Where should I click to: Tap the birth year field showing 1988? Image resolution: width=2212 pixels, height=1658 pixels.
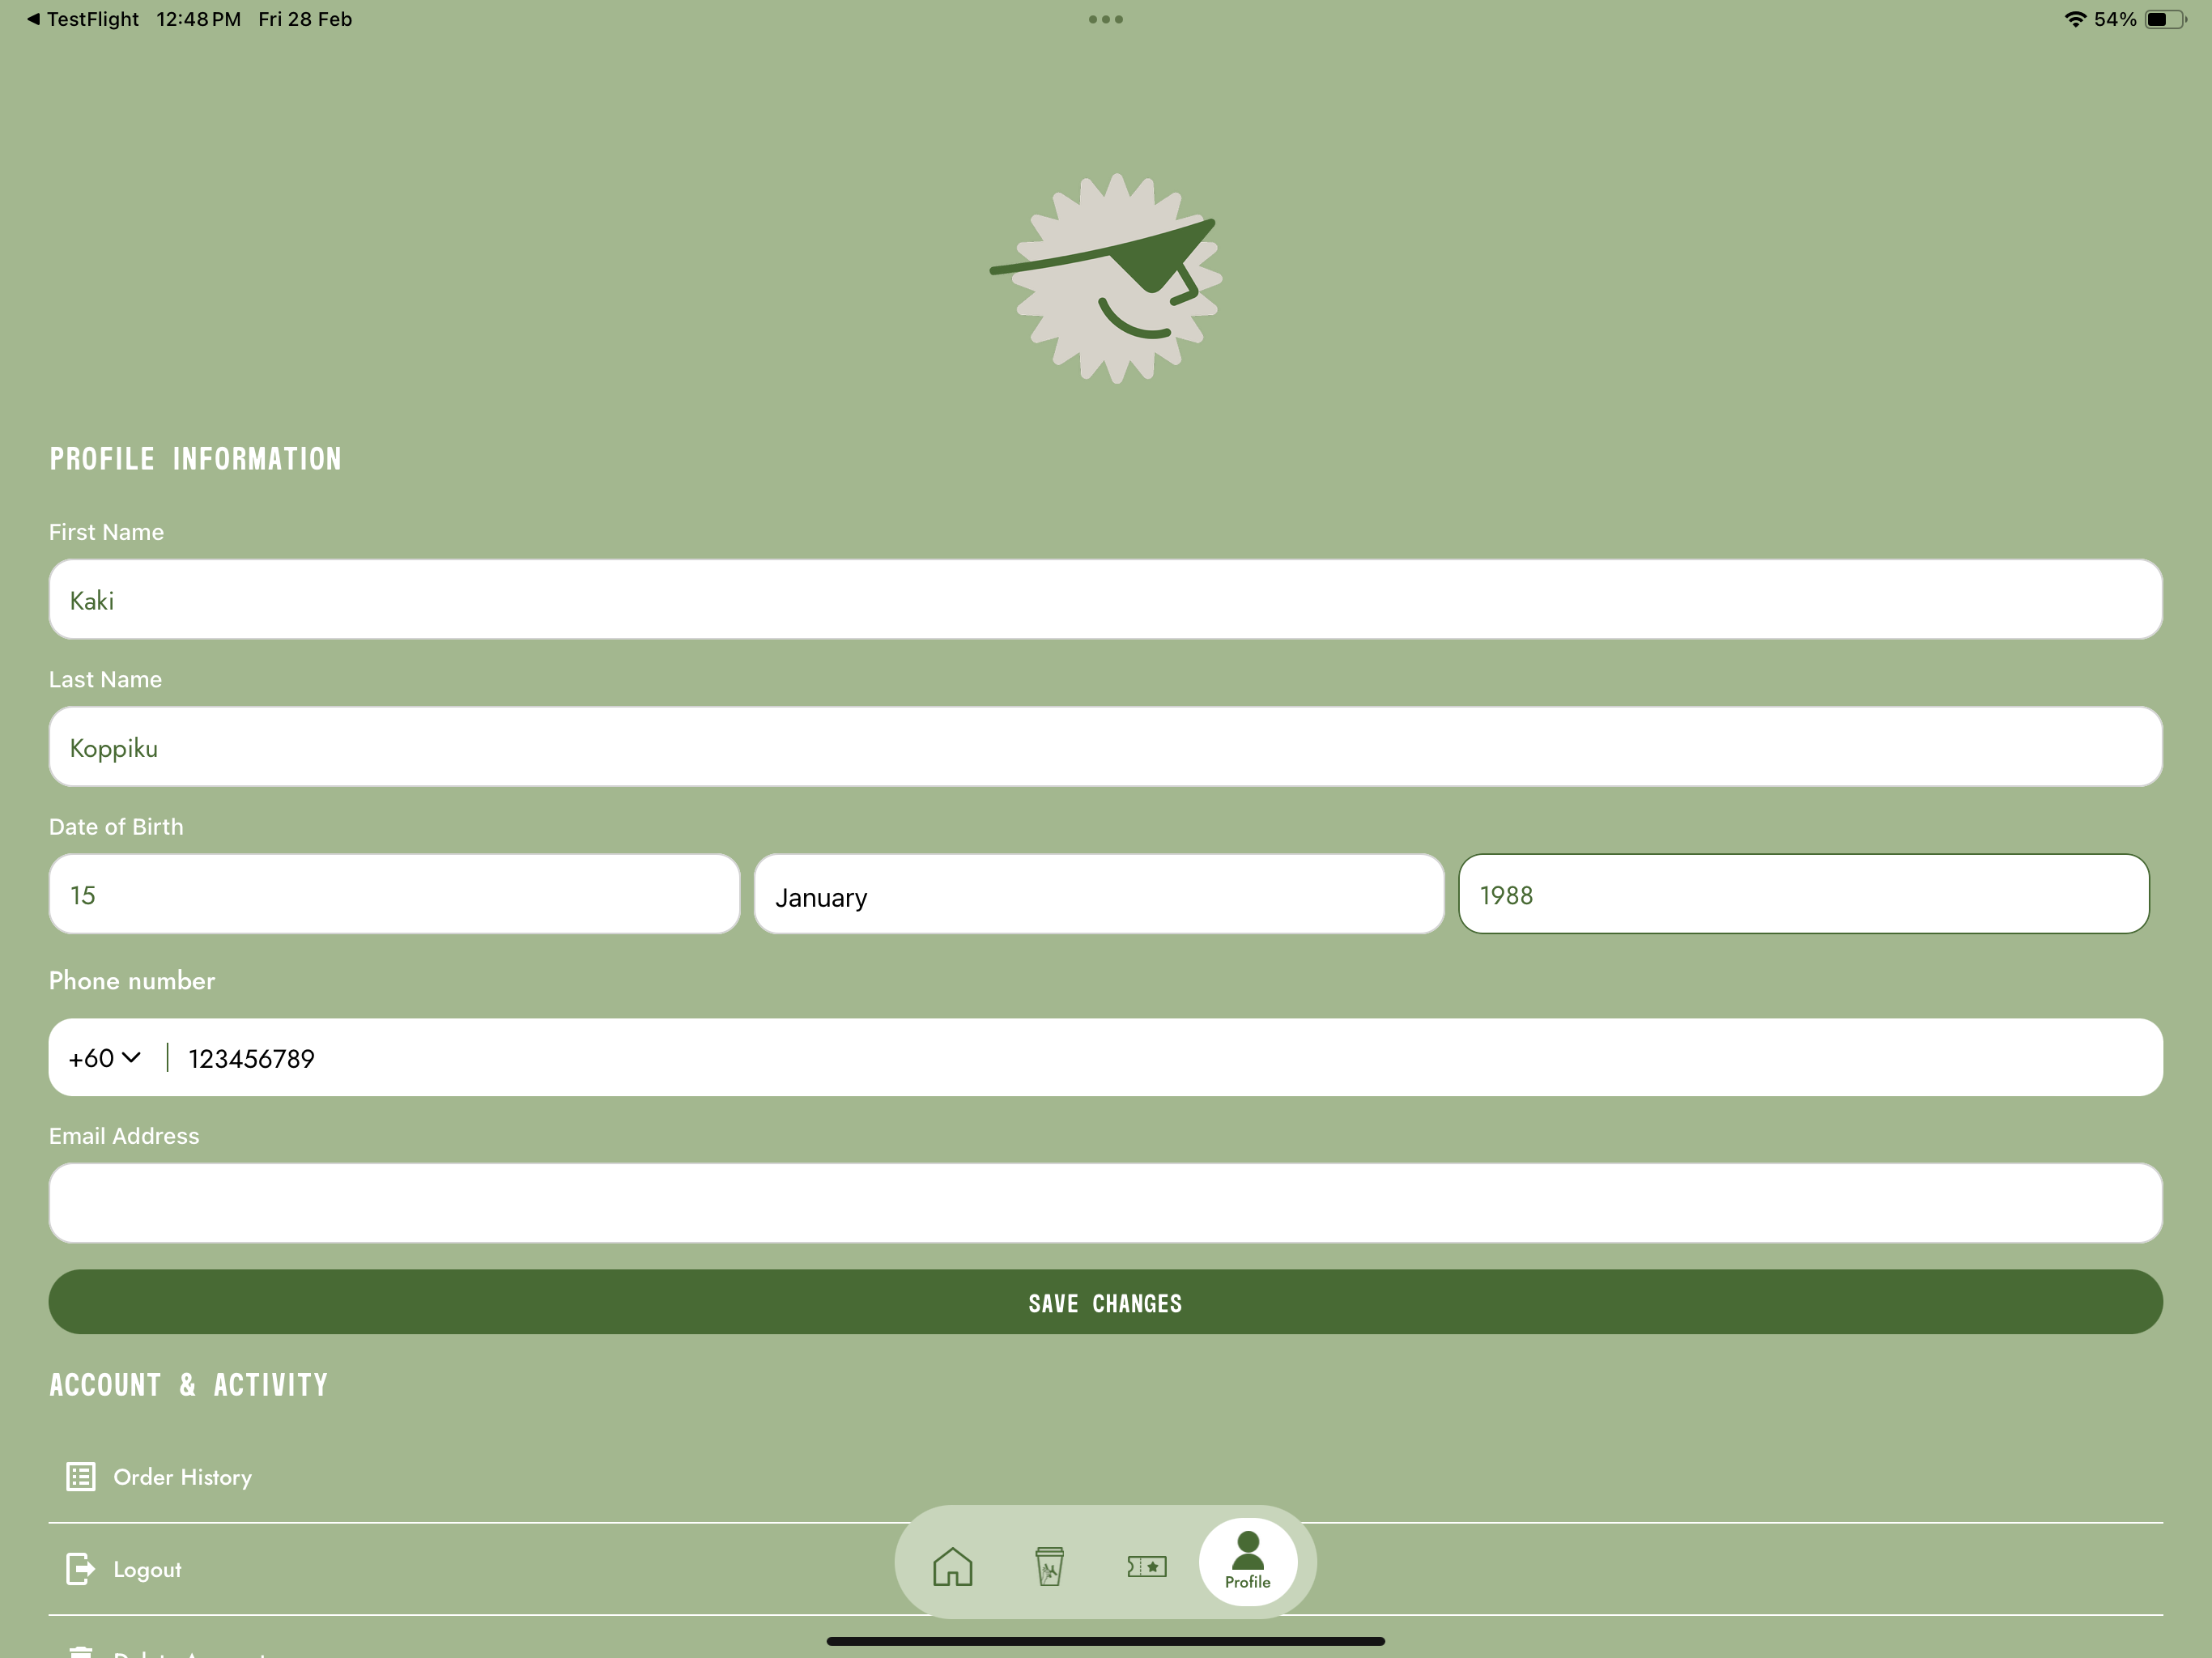pos(1802,895)
